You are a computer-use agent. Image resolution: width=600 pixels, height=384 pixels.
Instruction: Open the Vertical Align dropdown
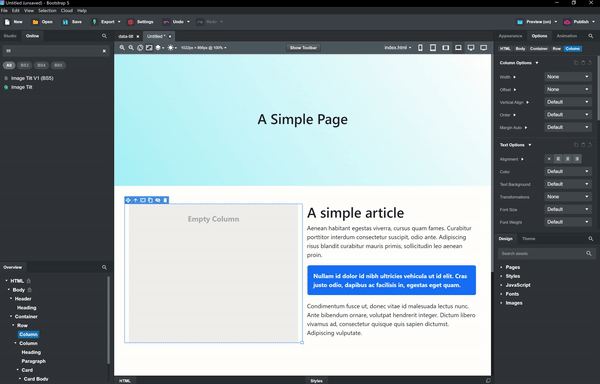[568, 102]
